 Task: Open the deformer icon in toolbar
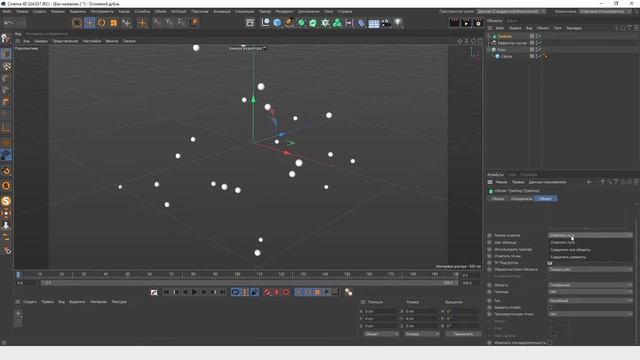(x=361, y=23)
